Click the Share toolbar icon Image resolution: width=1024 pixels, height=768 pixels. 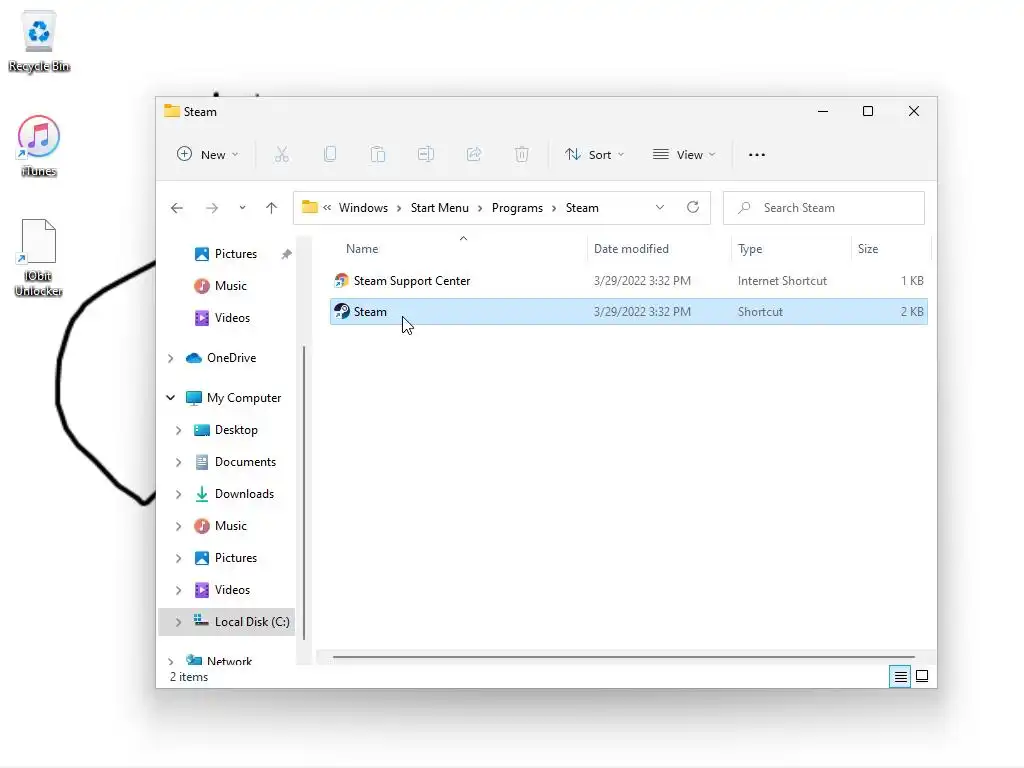click(x=473, y=155)
